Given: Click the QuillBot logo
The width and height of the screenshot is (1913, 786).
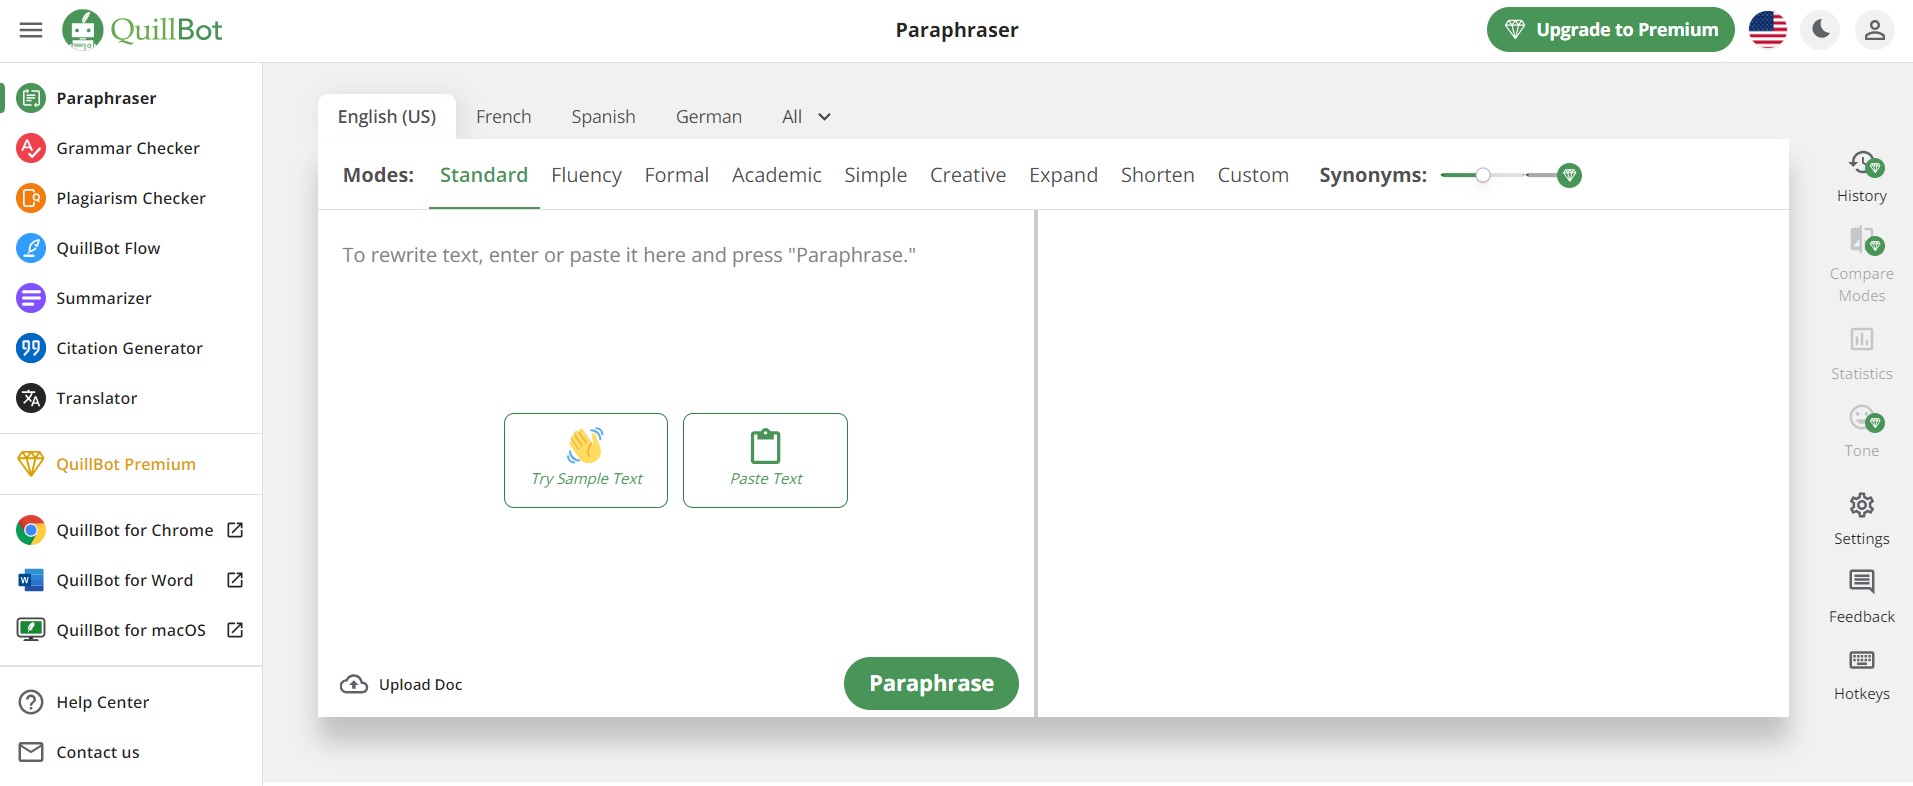Looking at the screenshot, I should coord(142,30).
